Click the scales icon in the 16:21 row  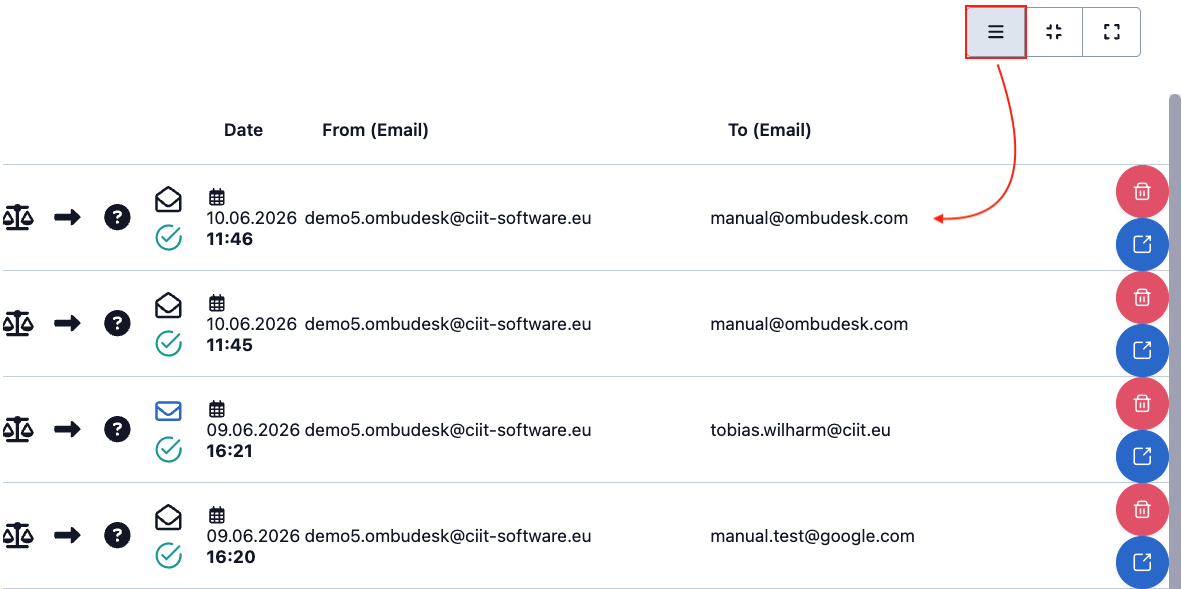(x=18, y=430)
